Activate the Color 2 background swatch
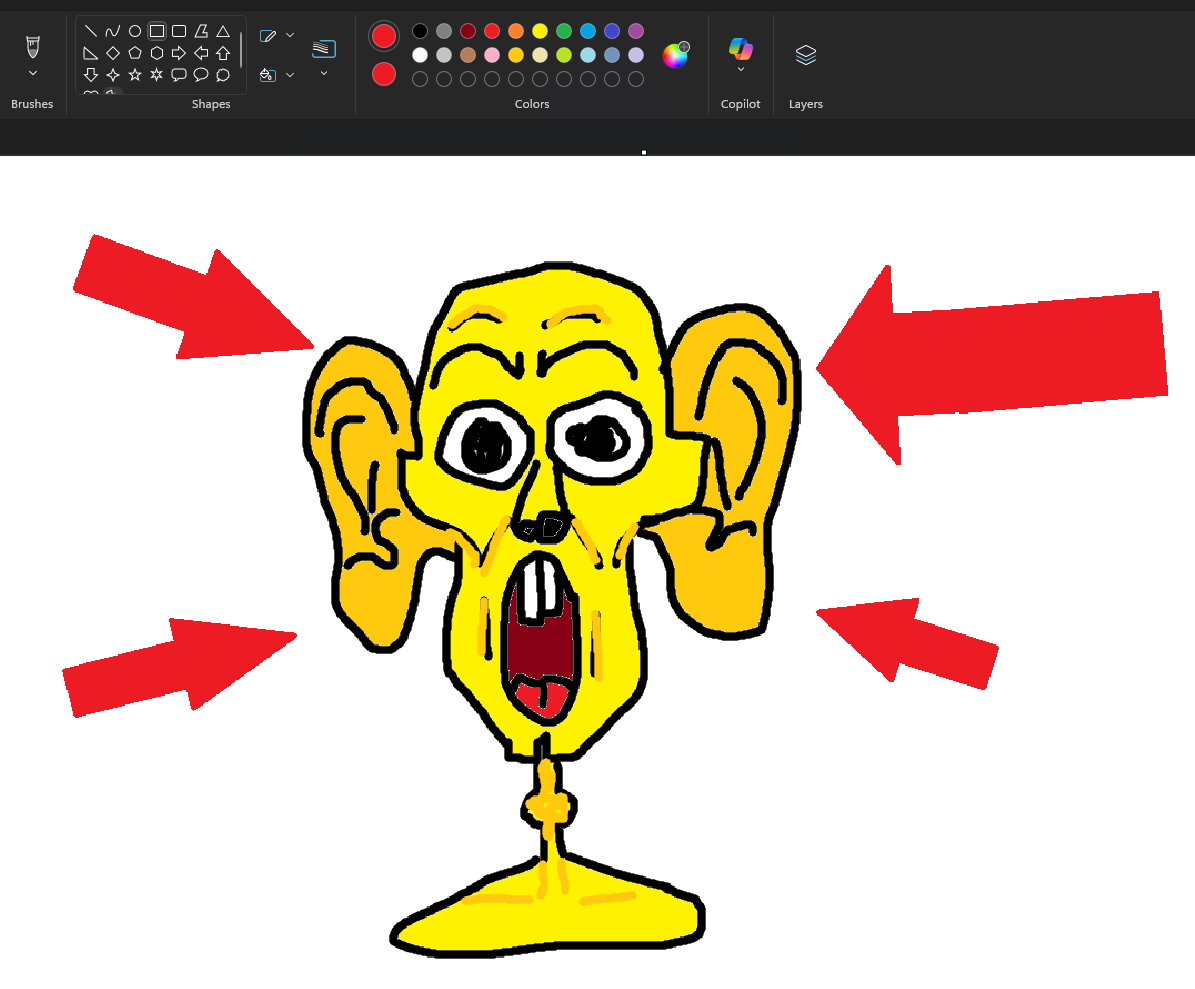This screenshot has width=1195, height=989. (384, 75)
